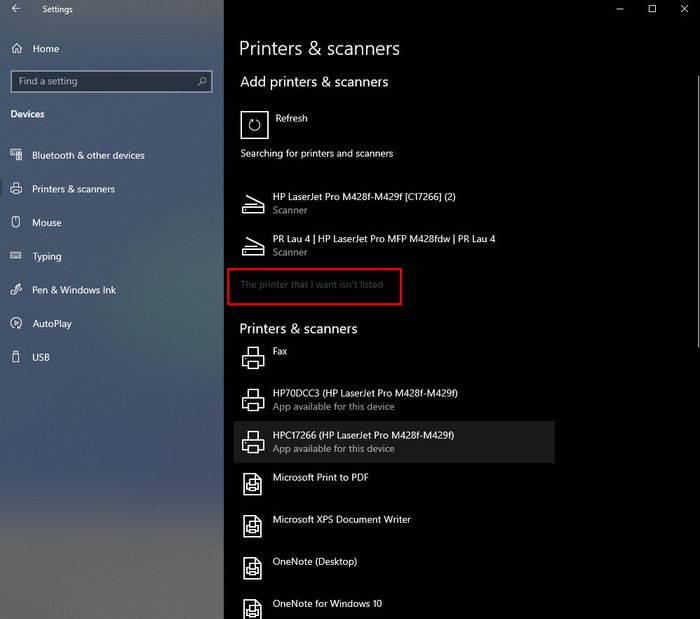Select HPC17266 printer entry

pos(394,442)
